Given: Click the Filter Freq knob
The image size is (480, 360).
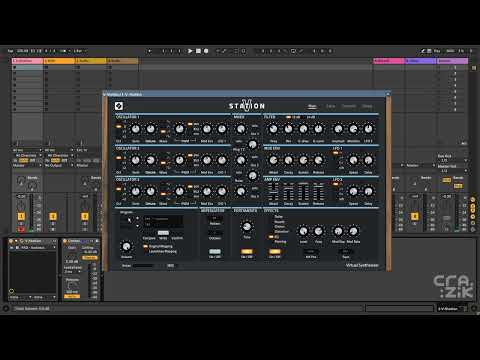Looking at the screenshot, I should coord(273,129).
